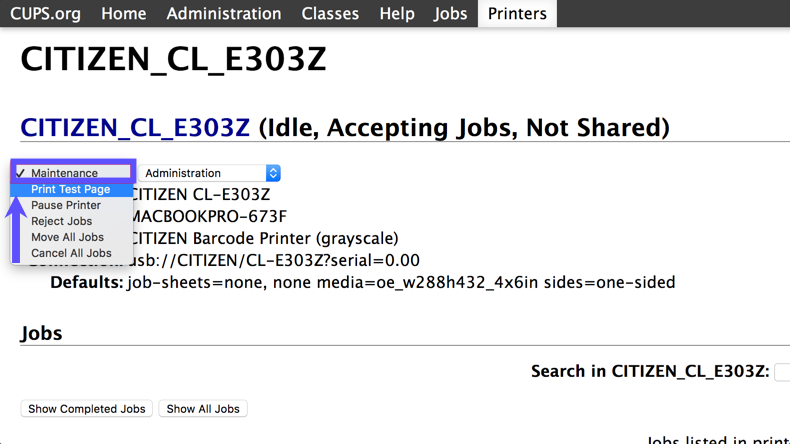Viewport: 790px width, 444px height.
Task: Open the Help tab
Action: [397, 14]
